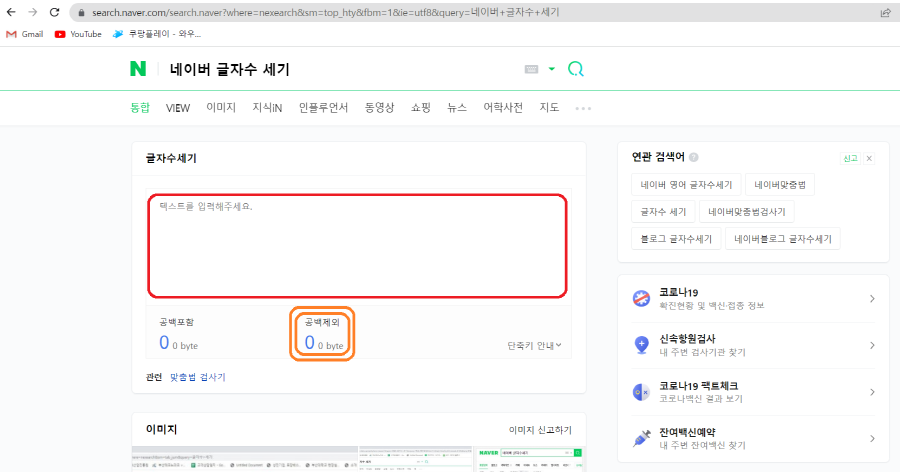This screenshot has width=900, height=472.
Task: Click the 이미지 신고하기 link
Action: [x=540, y=430]
